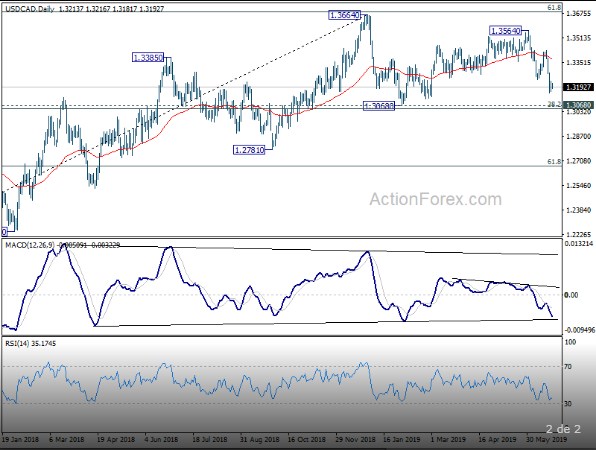The width and height of the screenshot is (596, 450).
Task: Click the 1.36640 price label
Action: coord(344,15)
